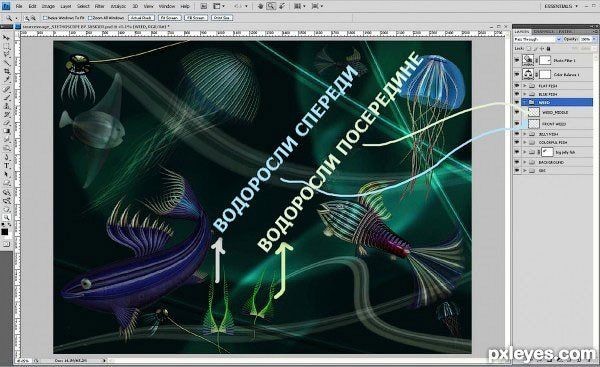This screenshot has height=367, width=600.
Task: Open the File menu
Action: coord(18,6)
